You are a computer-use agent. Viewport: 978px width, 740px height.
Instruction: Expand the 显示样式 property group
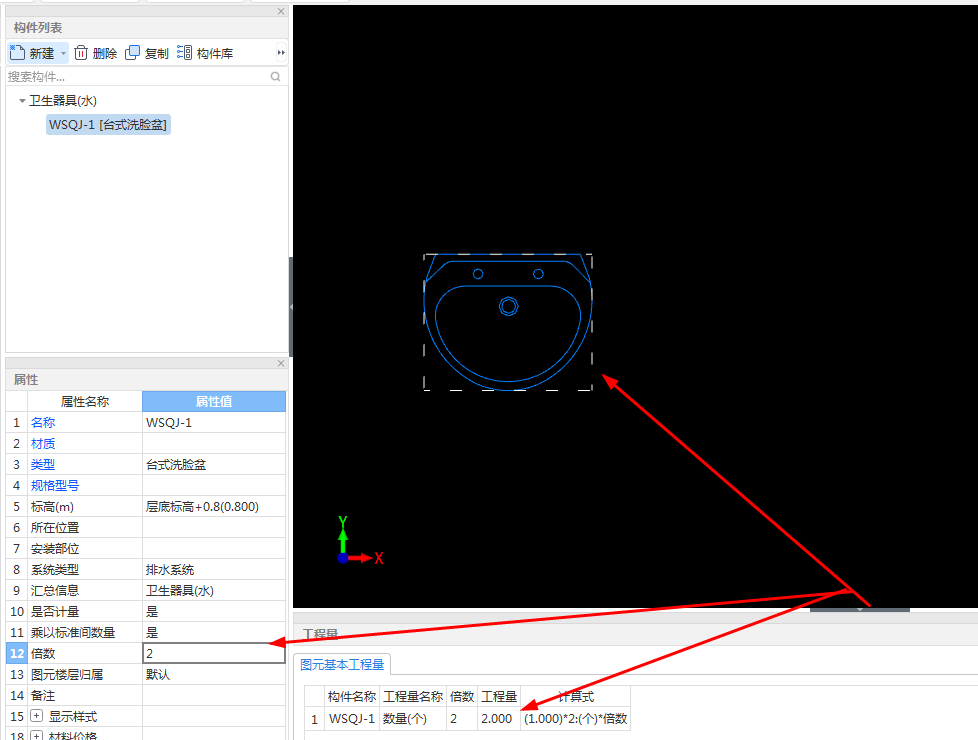click(x=37, y=716)
